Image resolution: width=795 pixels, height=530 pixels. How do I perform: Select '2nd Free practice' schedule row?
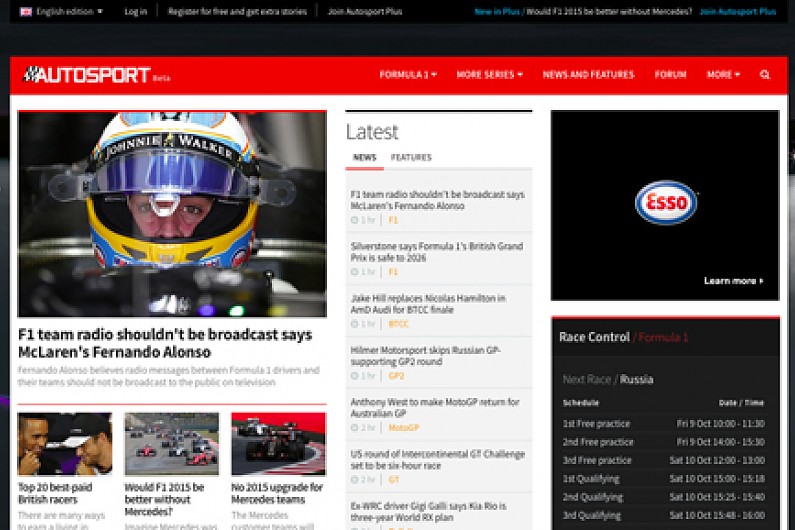(x=664, y=442)
